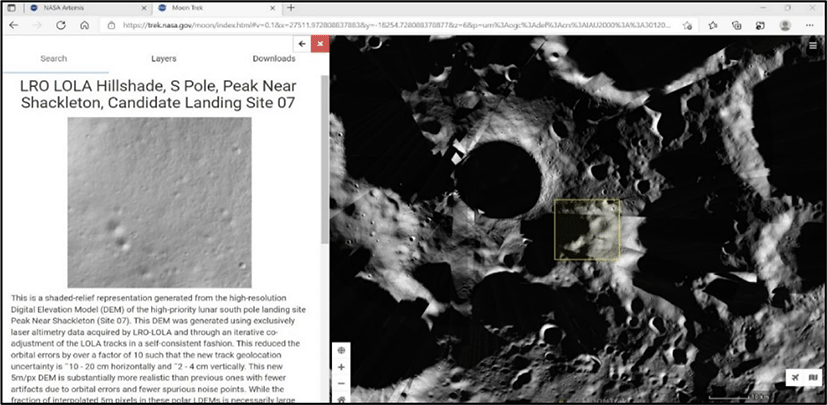Open the browser profile avatar

785,25
